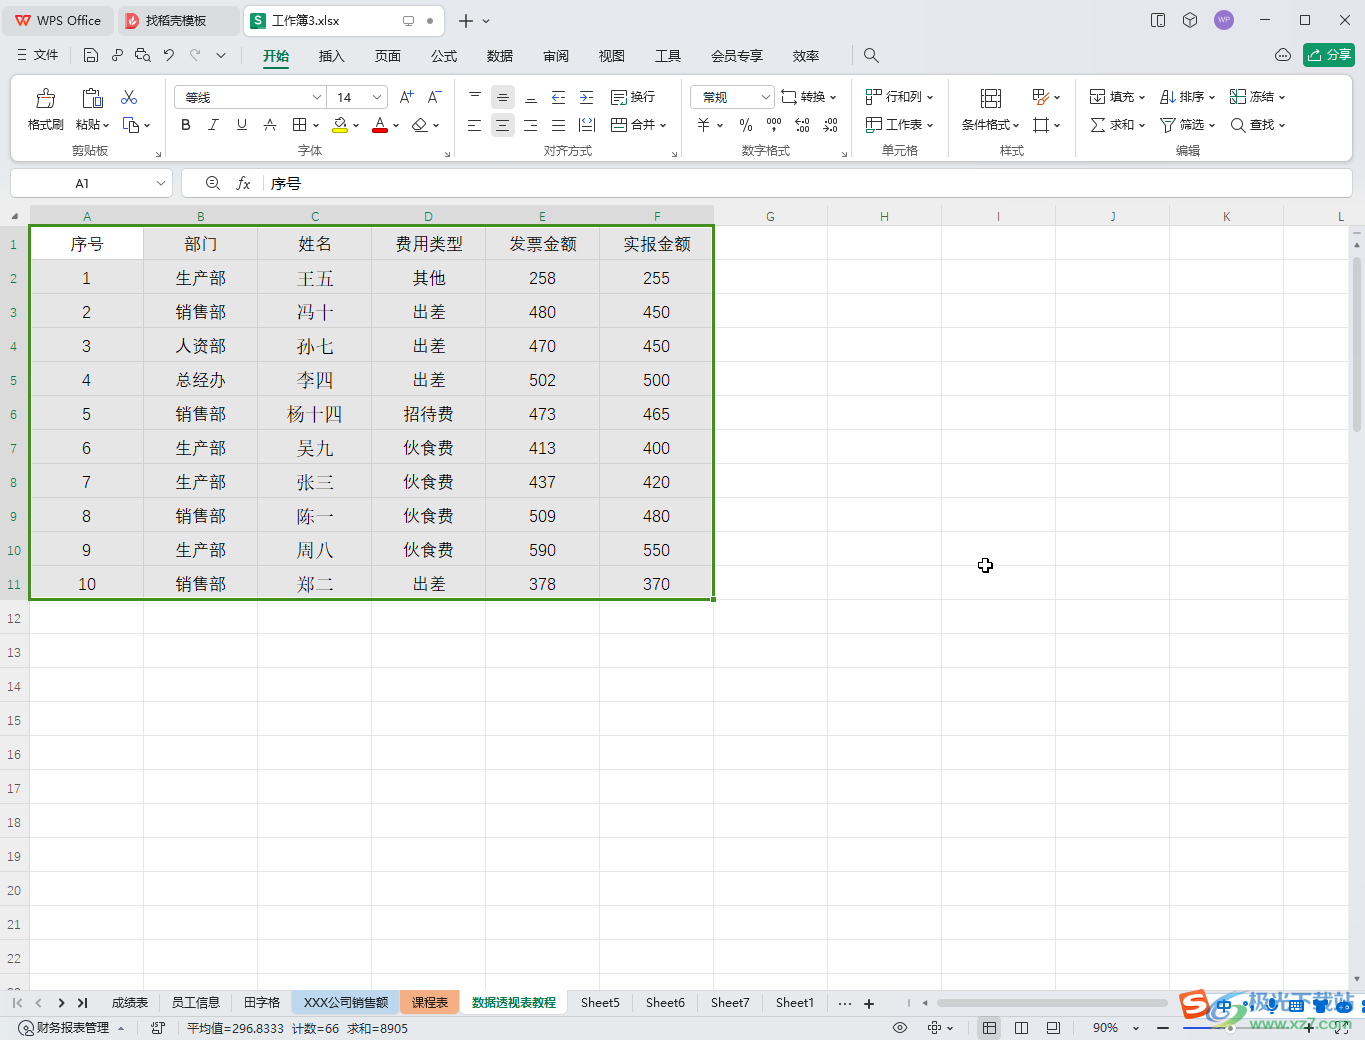1365x1040 pixels.
Task: Click the 冻结 freeze panes button
Action: pos(1257,97)
